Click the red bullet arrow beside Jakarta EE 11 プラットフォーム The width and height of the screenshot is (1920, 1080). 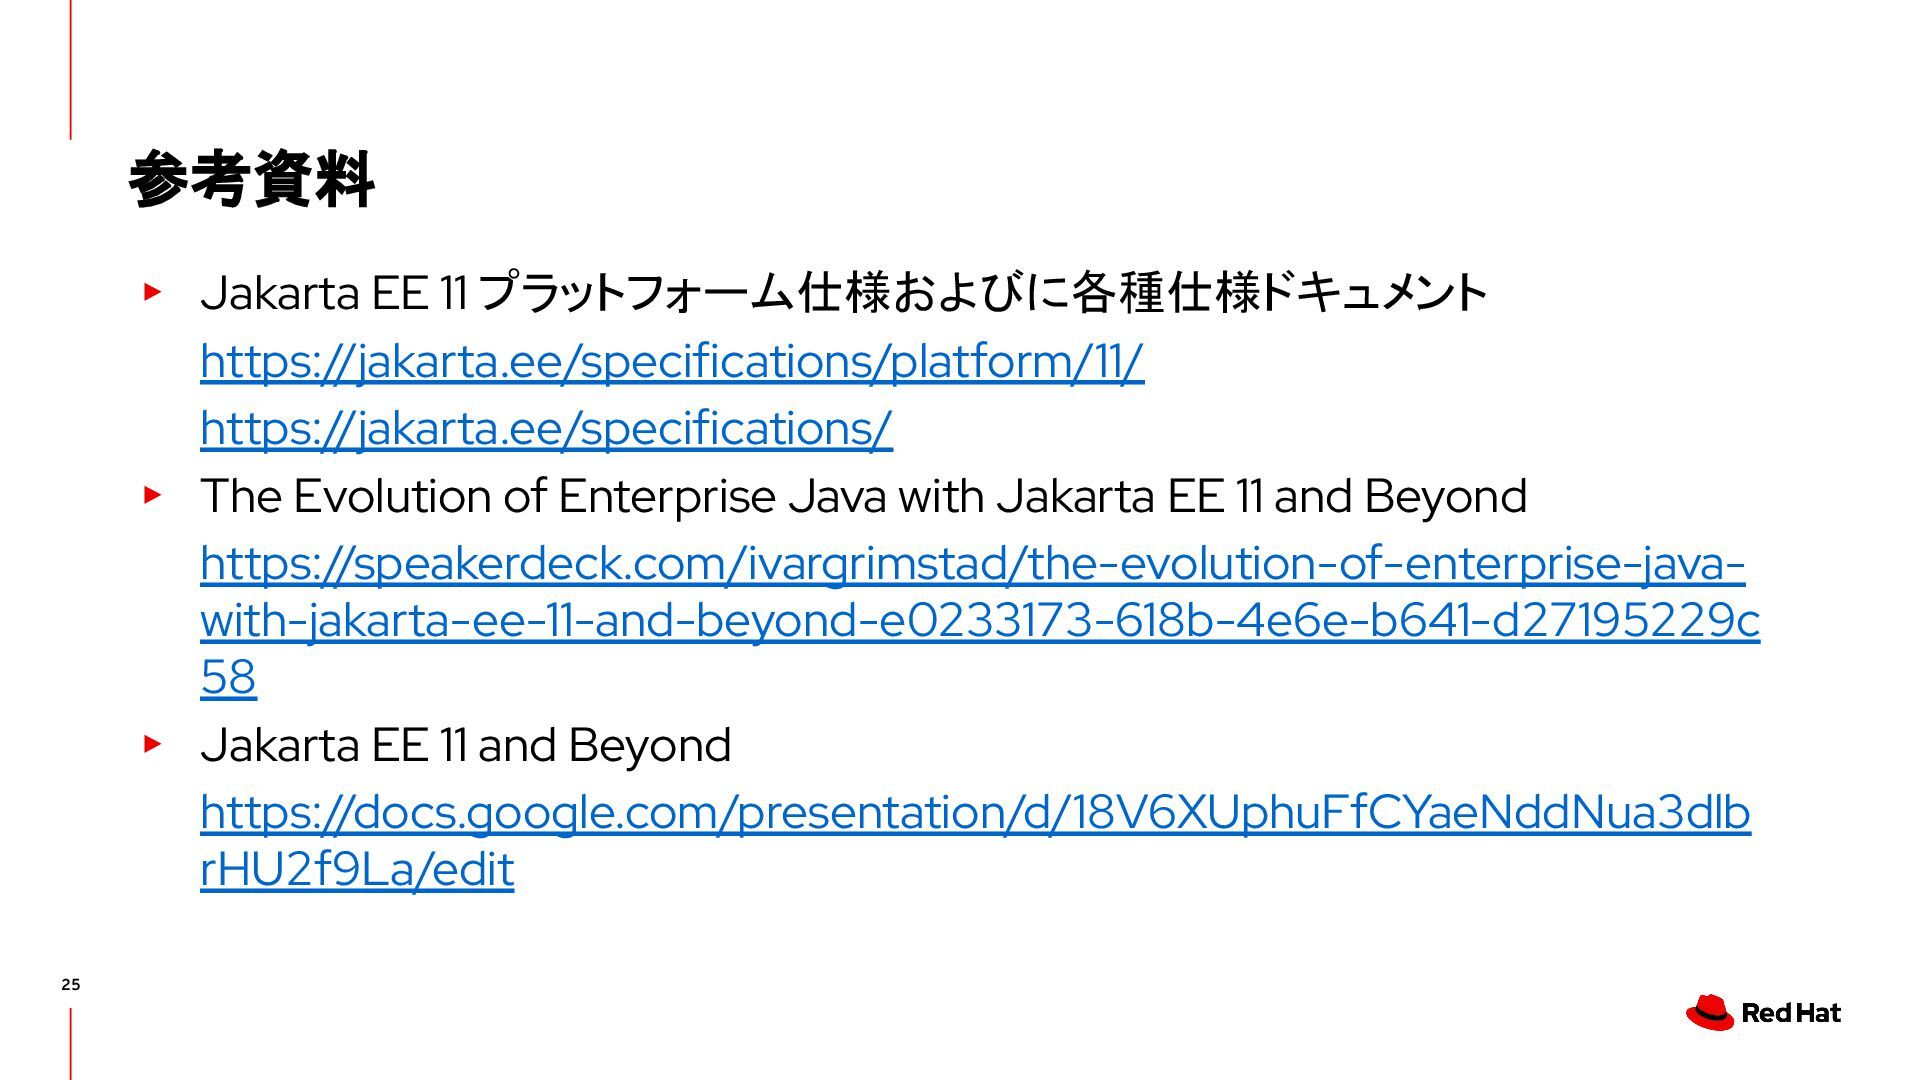coord(152,292)
